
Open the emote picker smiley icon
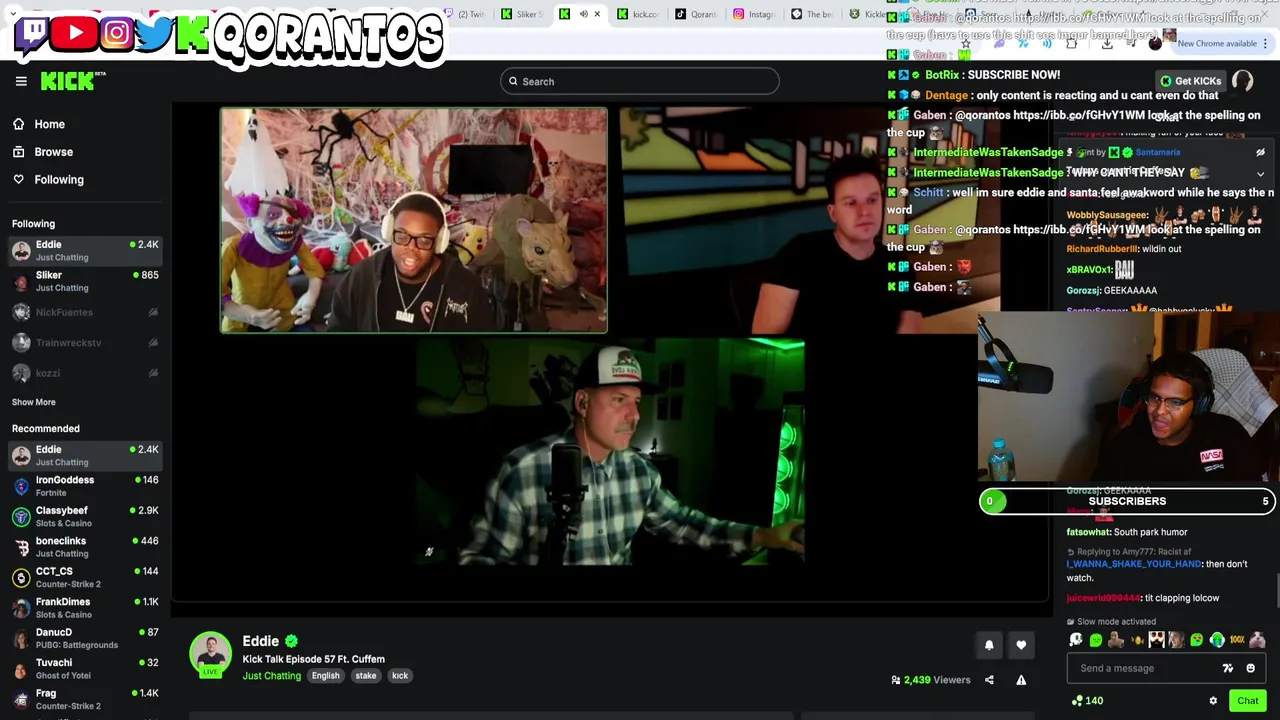1250,668
